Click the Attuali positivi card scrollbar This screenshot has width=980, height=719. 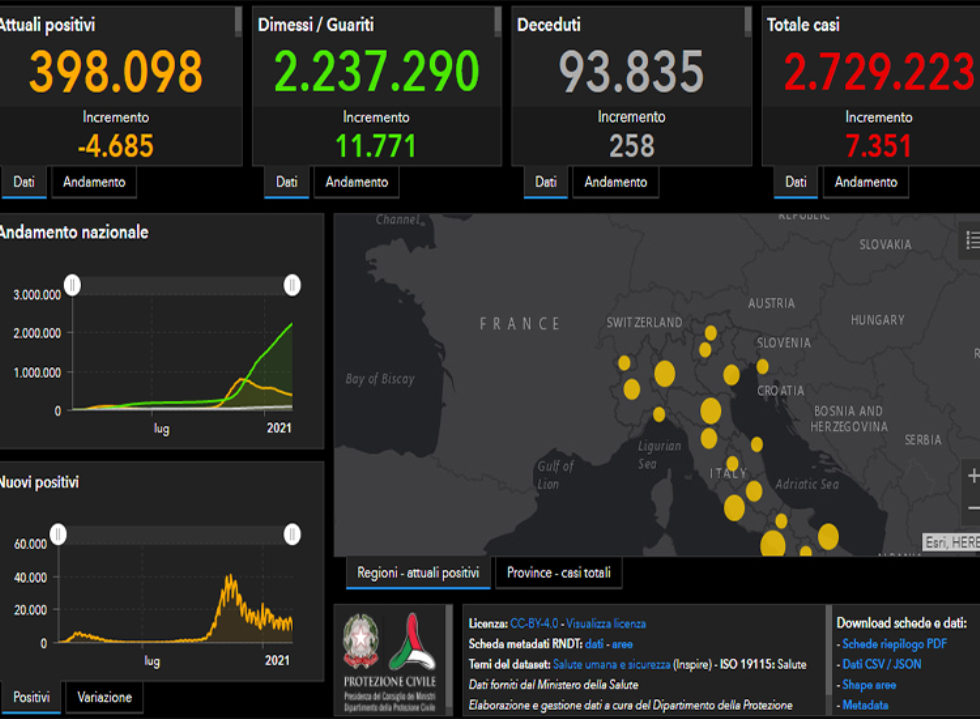tap(238, 21)
